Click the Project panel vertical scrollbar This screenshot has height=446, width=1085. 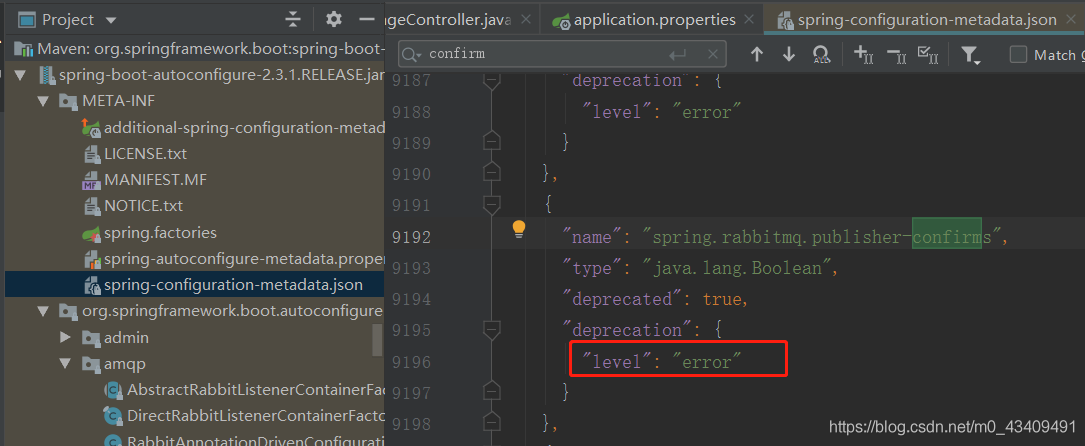pyautogui.click(x=377, y=339)
